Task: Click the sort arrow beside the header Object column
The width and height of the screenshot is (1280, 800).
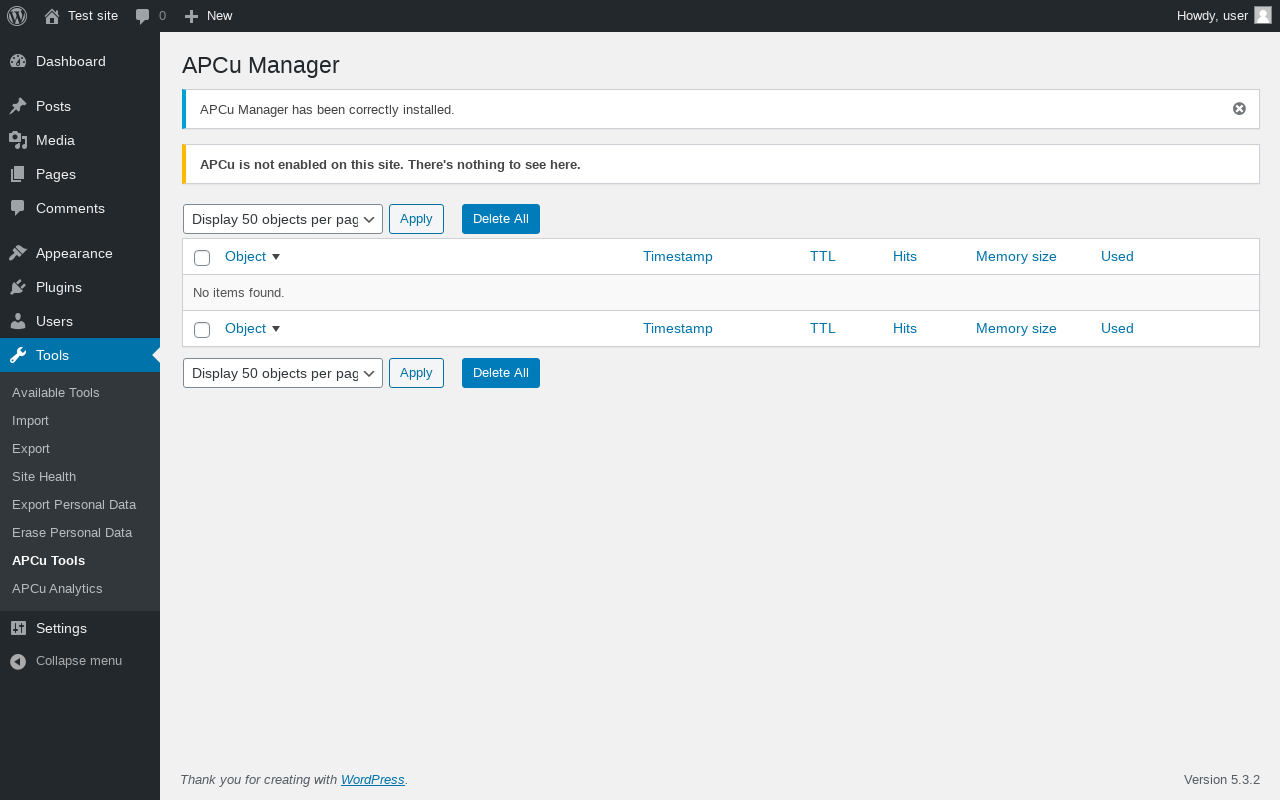Action: (x=276, y=257)
